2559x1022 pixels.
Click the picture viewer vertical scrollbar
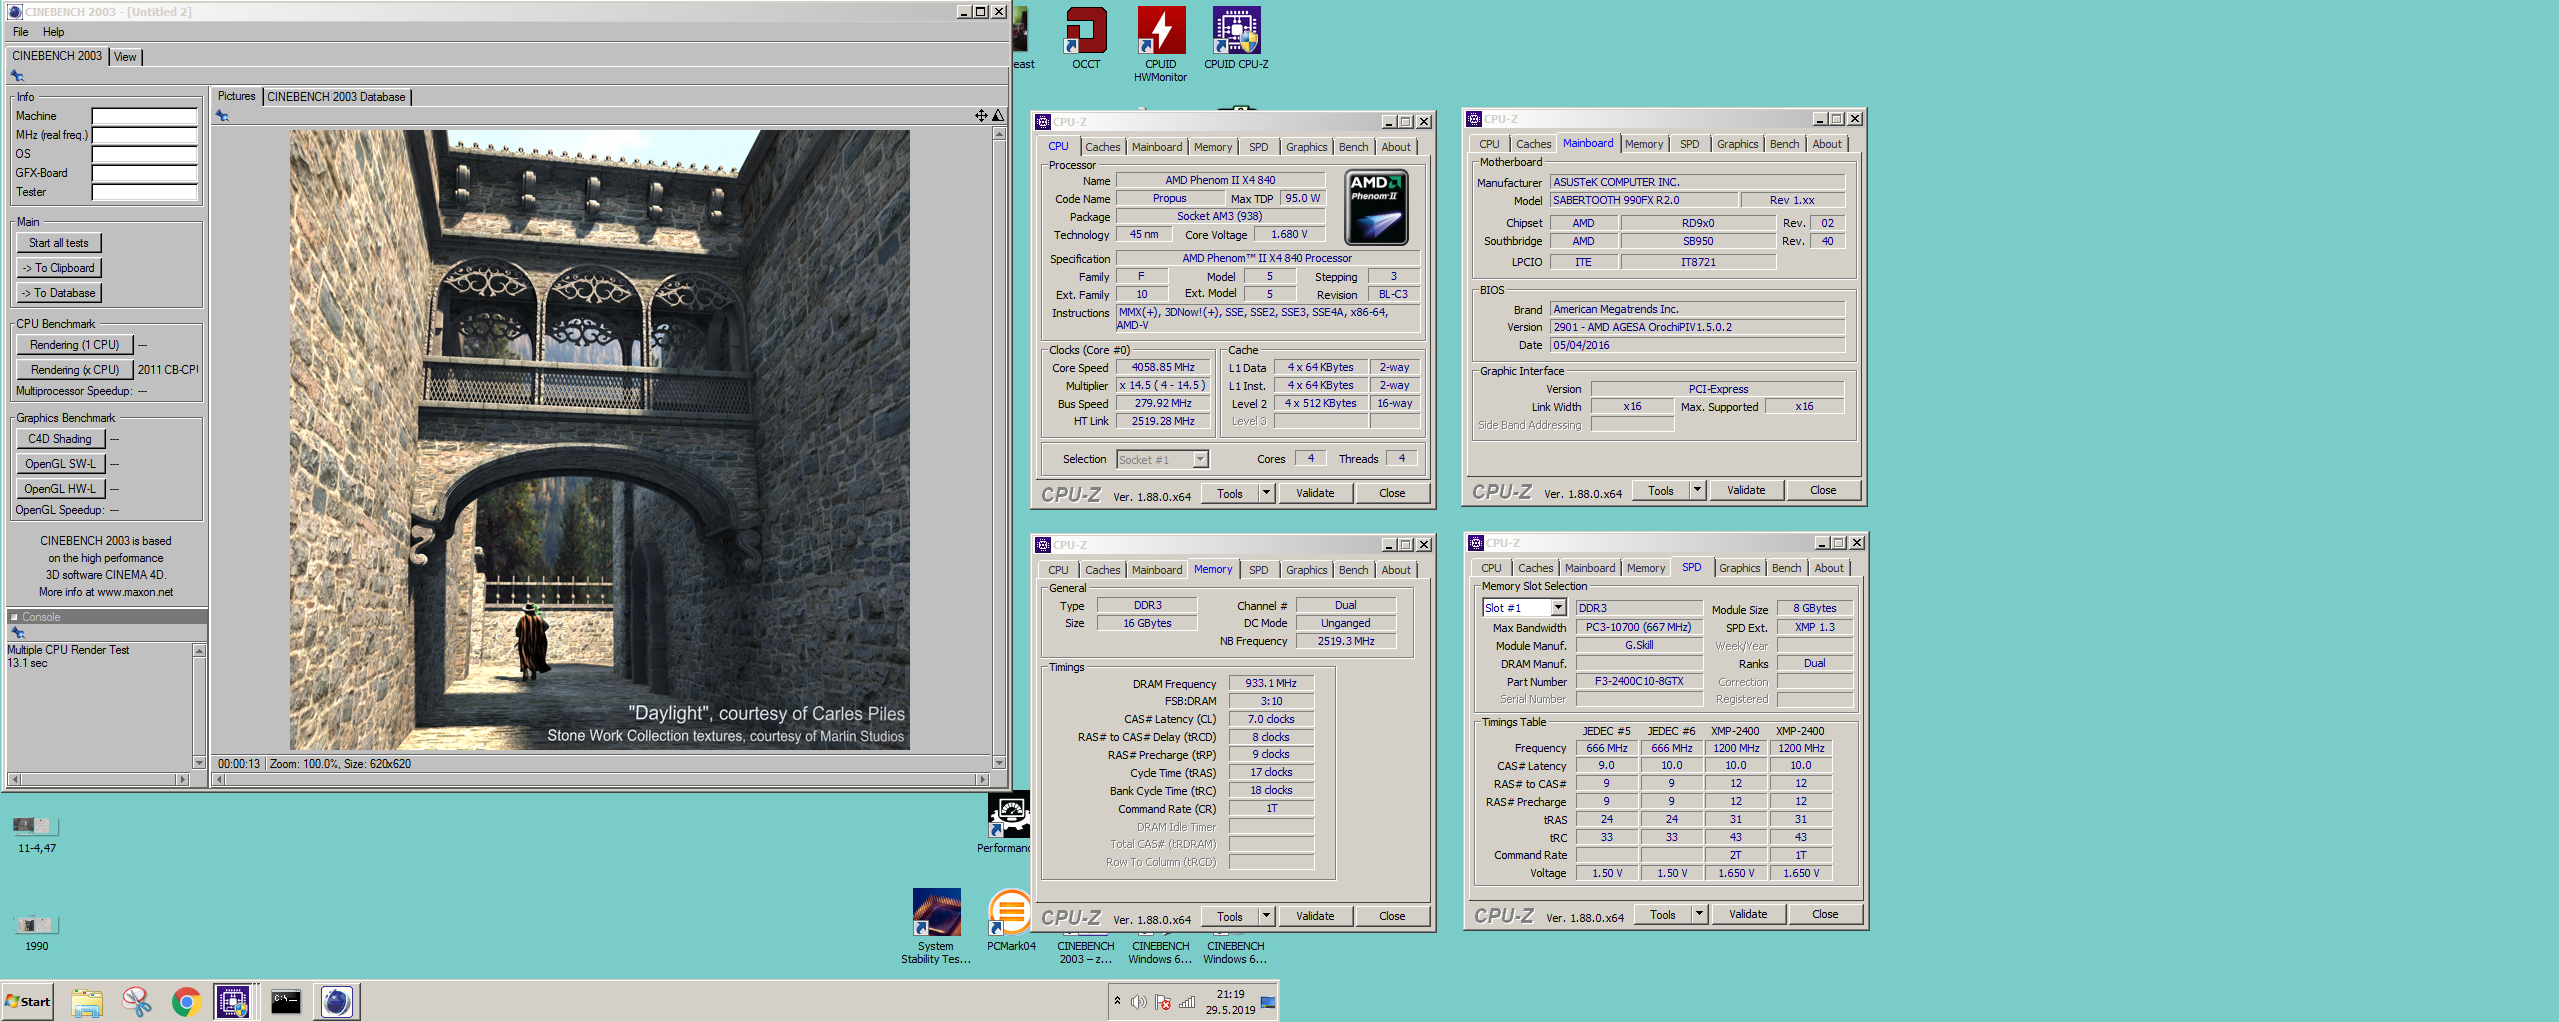pos(998,448)
